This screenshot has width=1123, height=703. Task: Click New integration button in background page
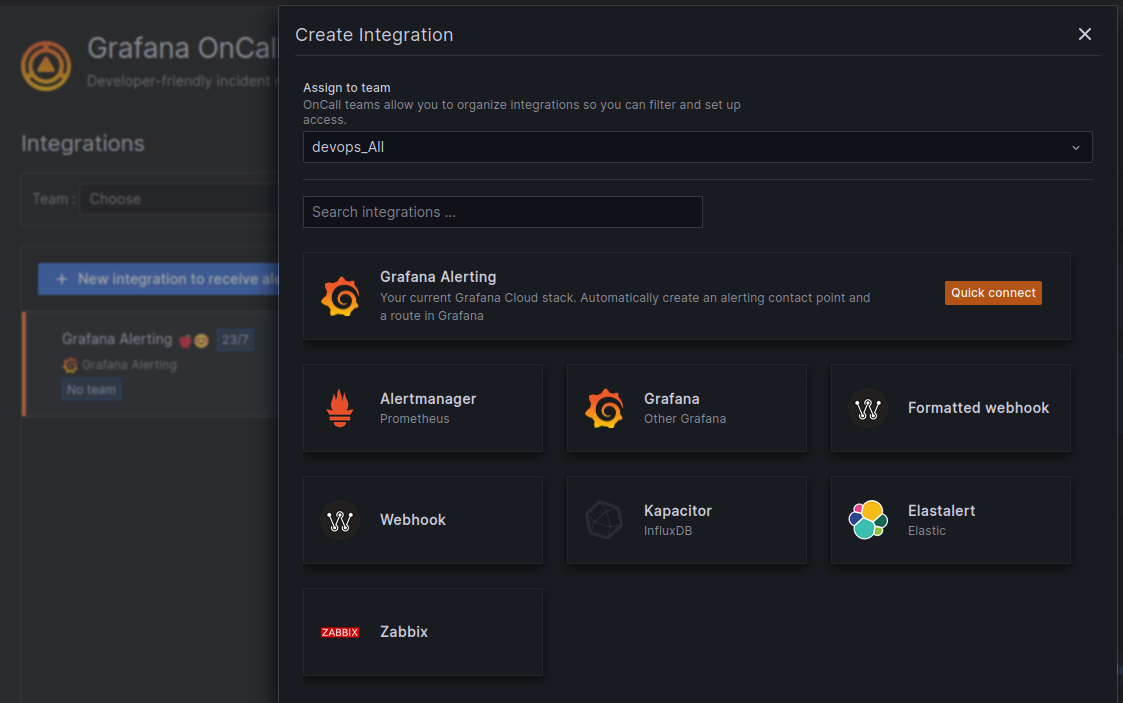click(x=158, y=279)
